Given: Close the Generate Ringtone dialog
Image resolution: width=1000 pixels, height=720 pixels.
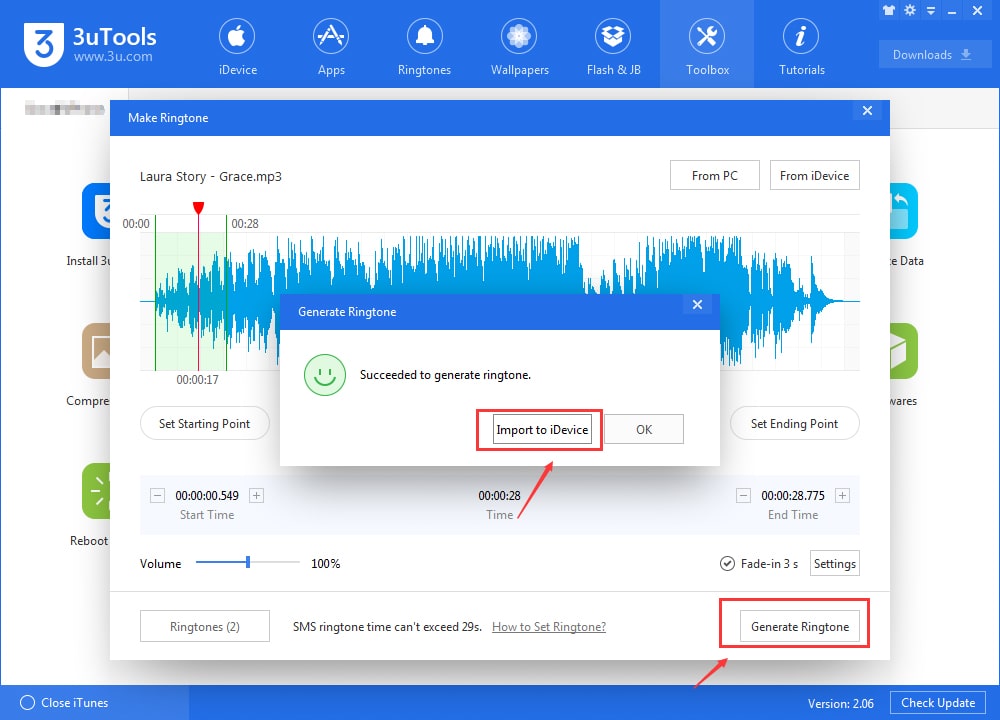Looking at the screenshot, I should 697,305.
